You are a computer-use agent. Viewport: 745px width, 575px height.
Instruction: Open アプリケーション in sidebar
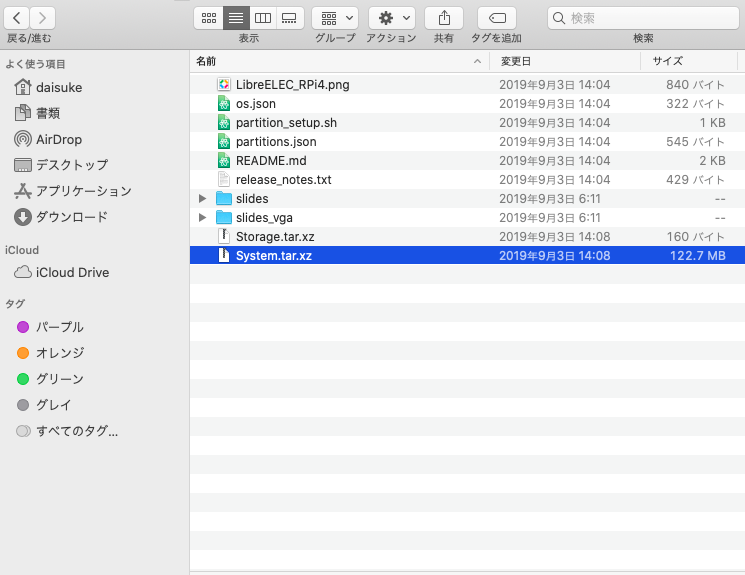tap(73, 191)
